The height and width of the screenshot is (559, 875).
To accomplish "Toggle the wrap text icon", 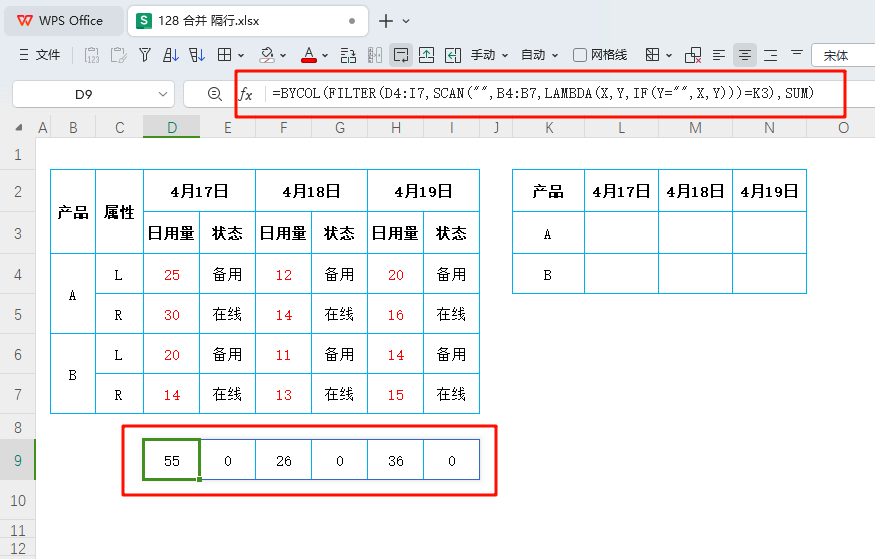I will click(x=401, y=55).
